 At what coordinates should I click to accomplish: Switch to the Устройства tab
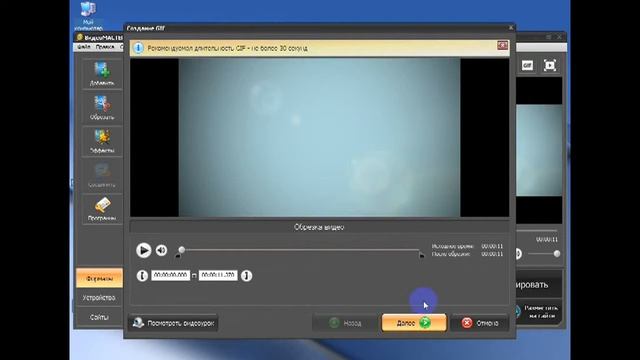(x=99, y=298)
